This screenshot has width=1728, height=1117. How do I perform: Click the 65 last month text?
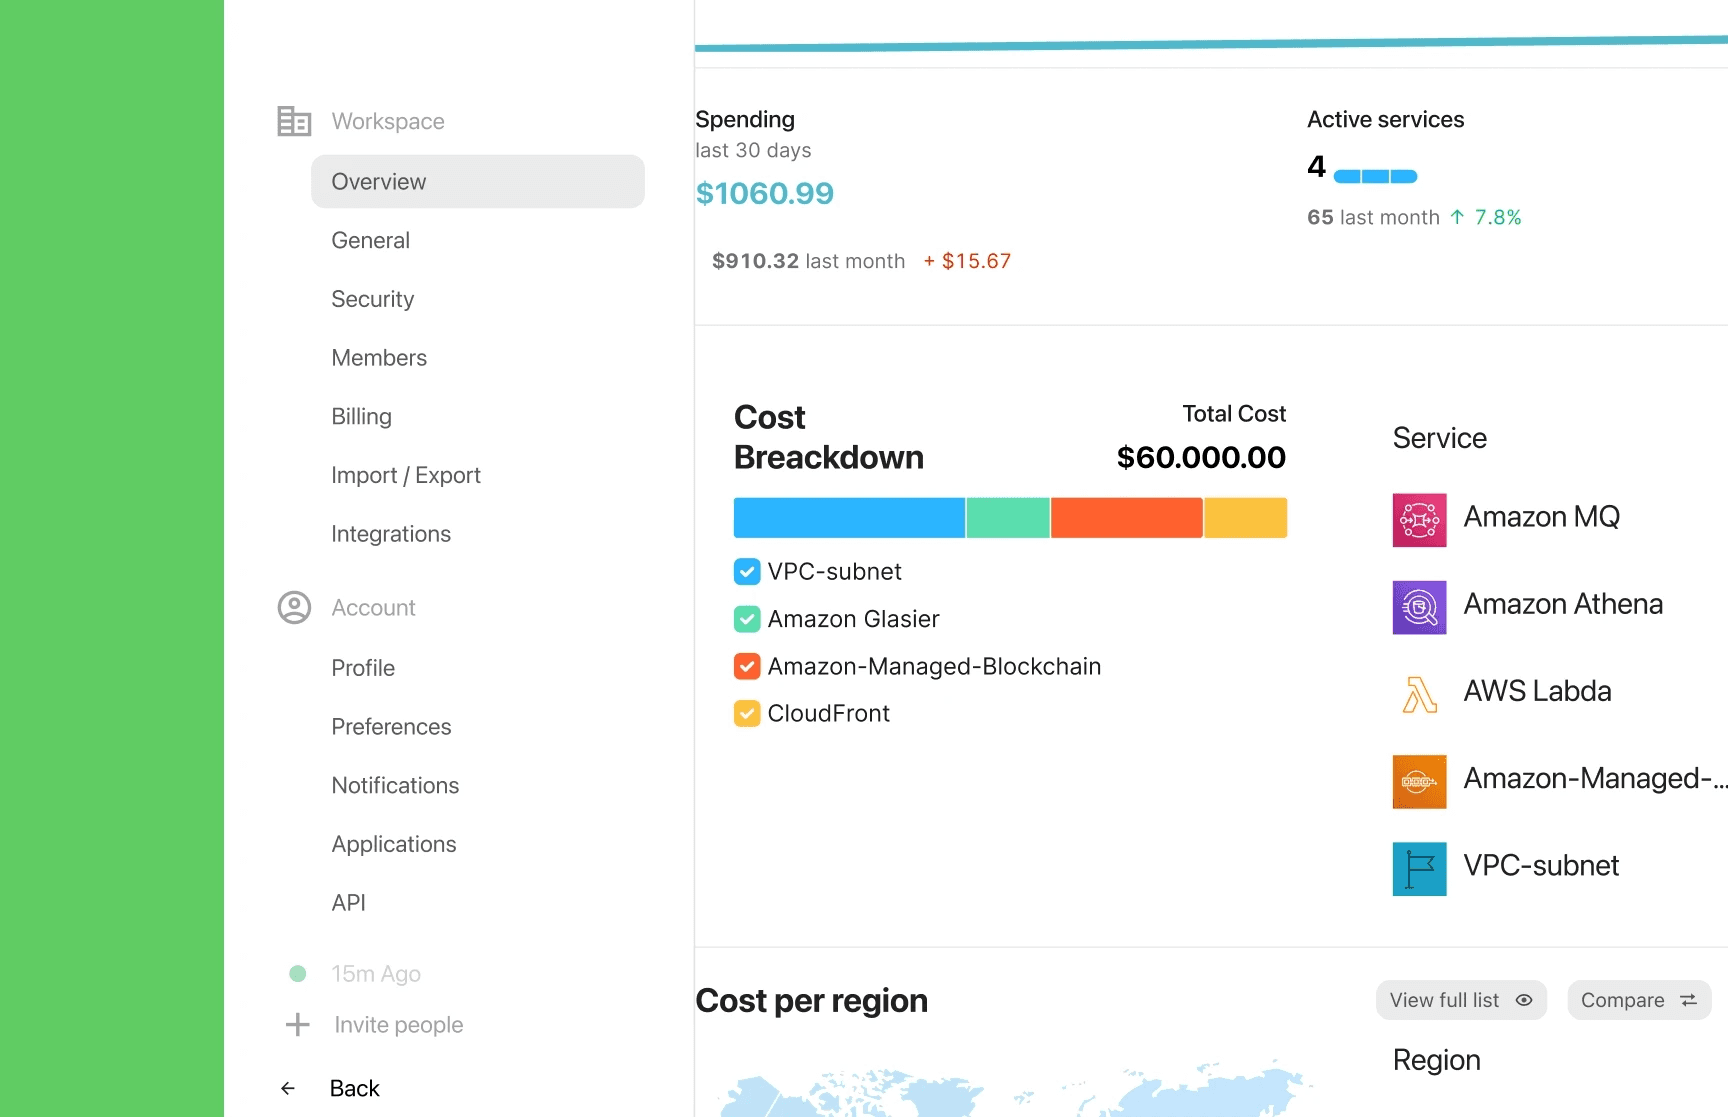tap(1373, 217)
